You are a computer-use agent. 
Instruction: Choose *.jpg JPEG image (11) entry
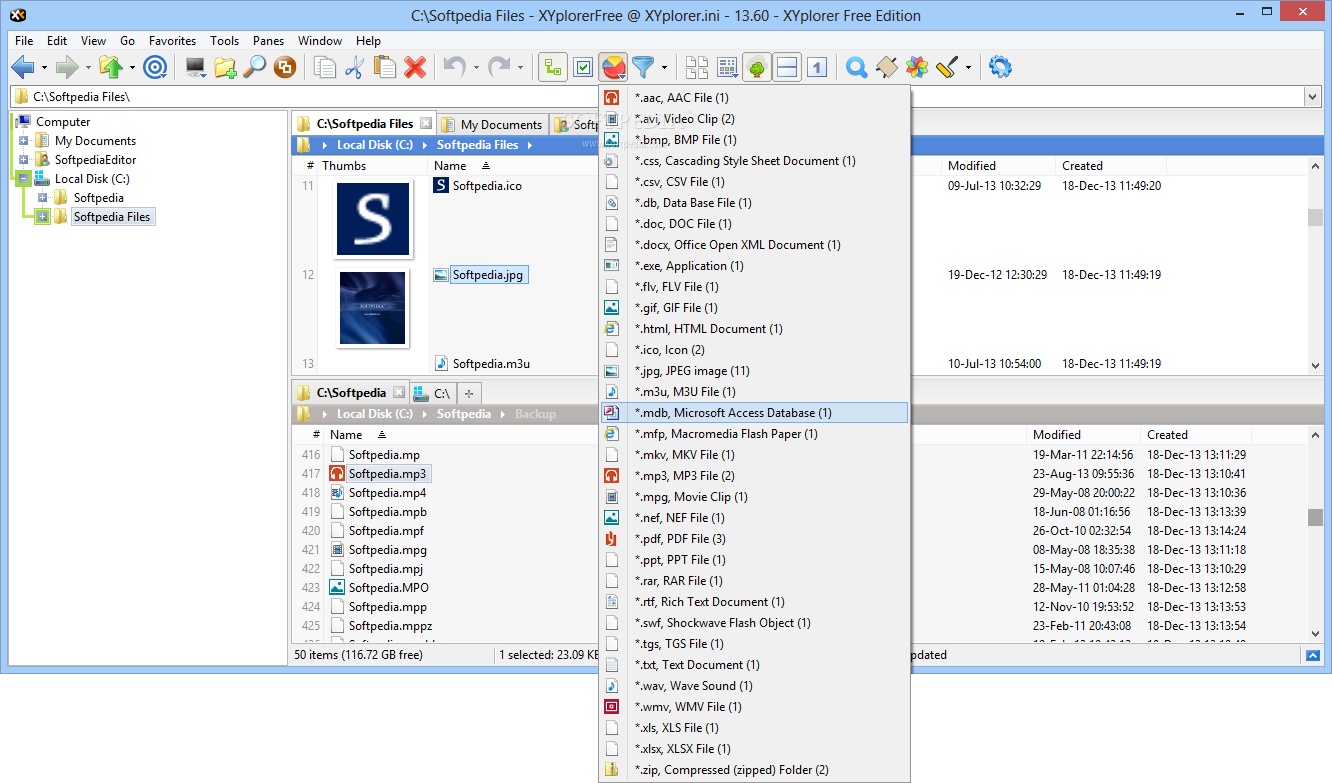(755, 371)
